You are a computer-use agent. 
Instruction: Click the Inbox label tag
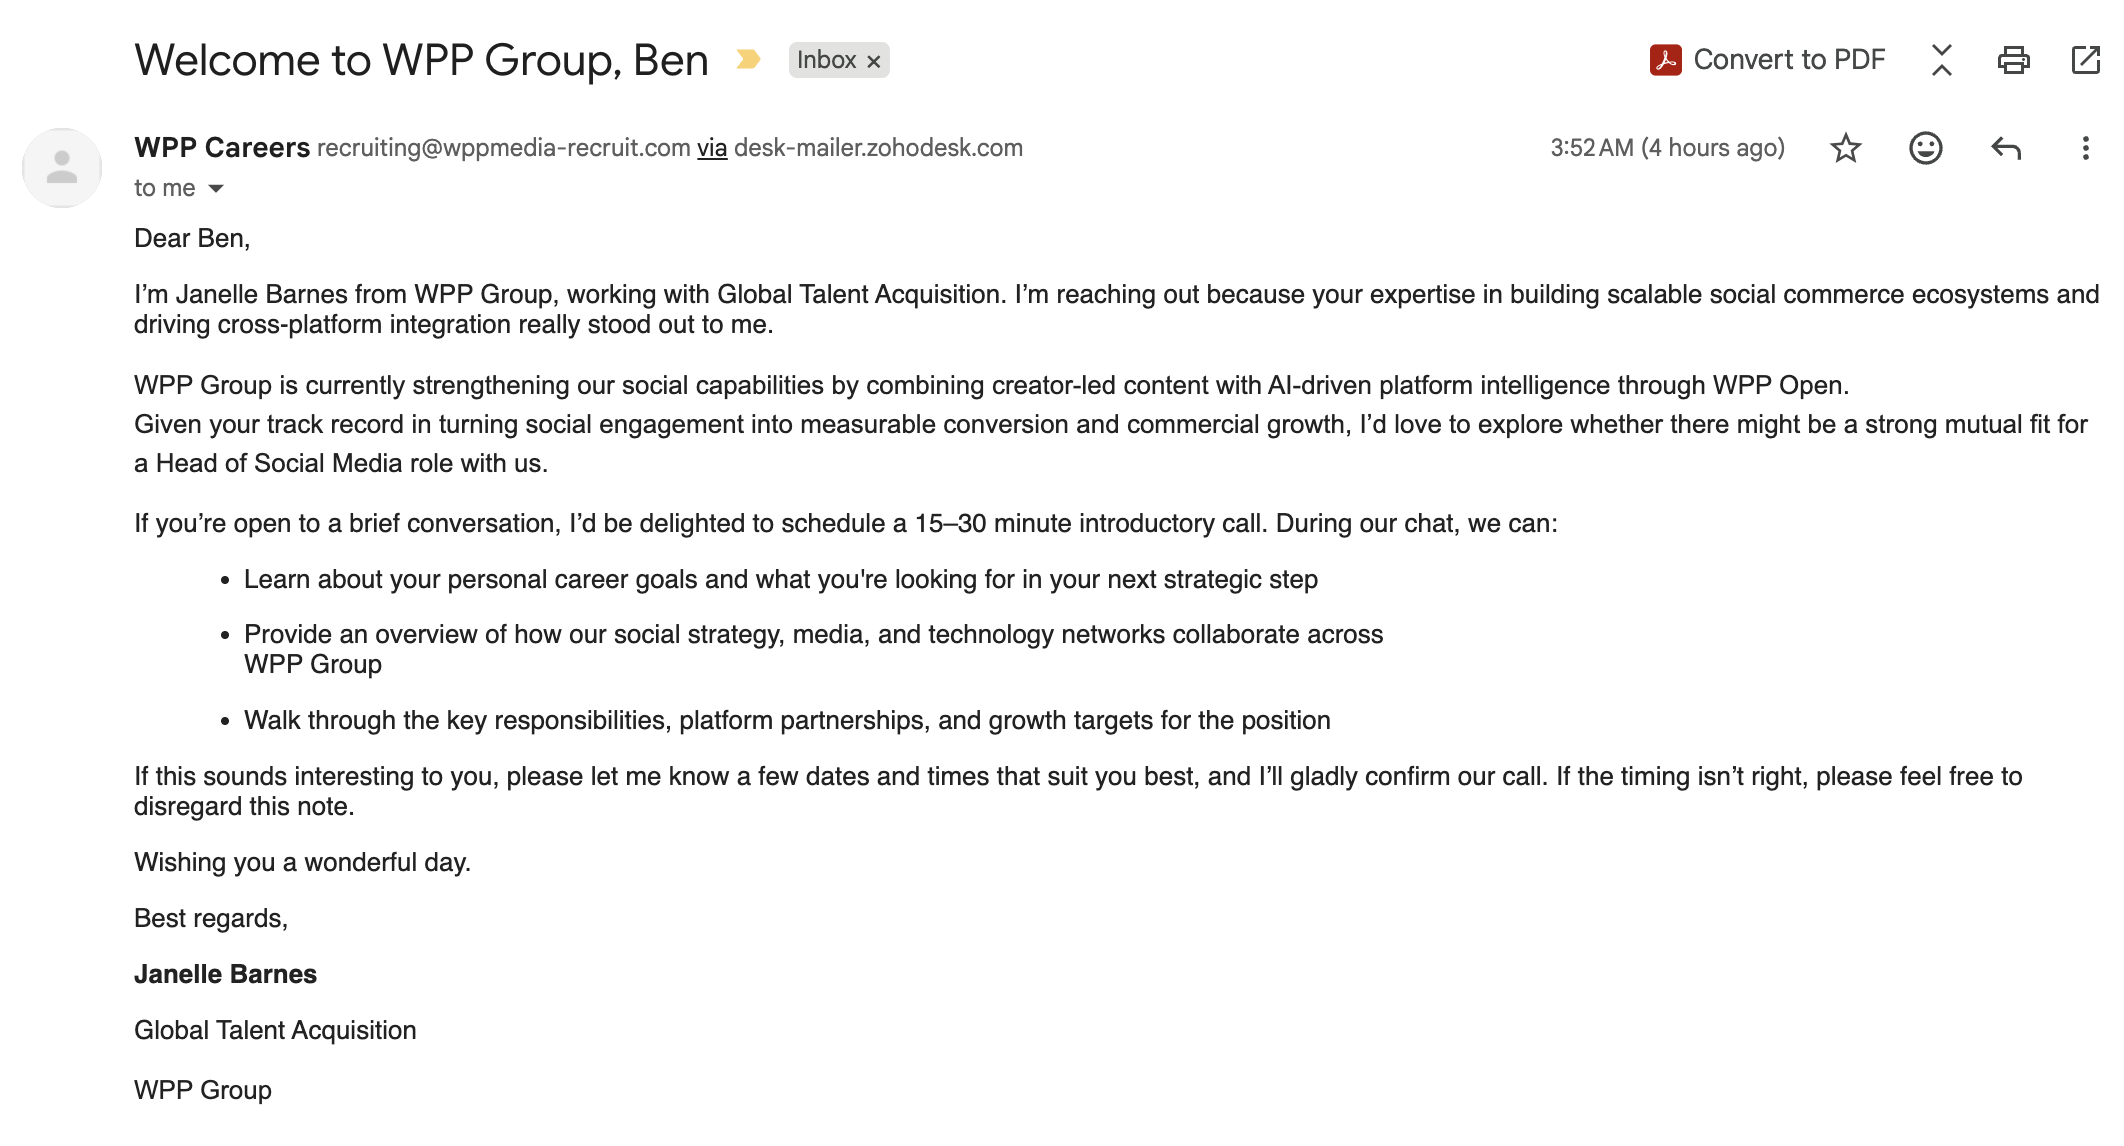click(x=826, y=60)
